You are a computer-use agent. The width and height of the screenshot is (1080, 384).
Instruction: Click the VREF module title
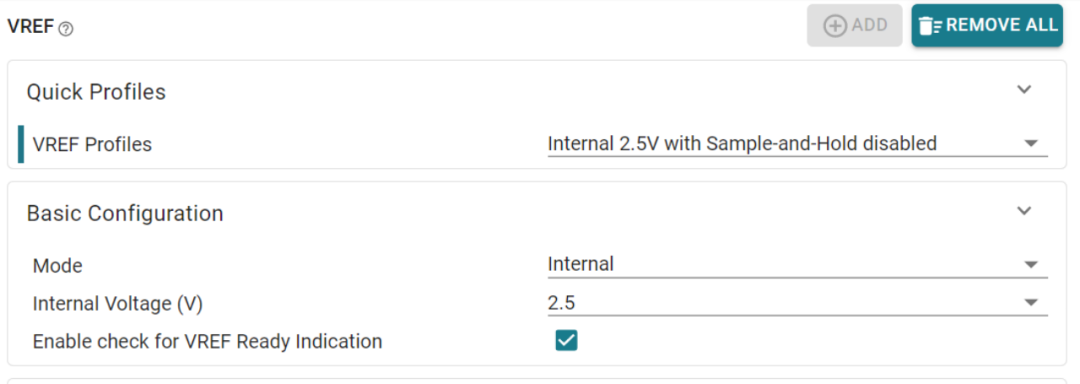coord(30,28)
